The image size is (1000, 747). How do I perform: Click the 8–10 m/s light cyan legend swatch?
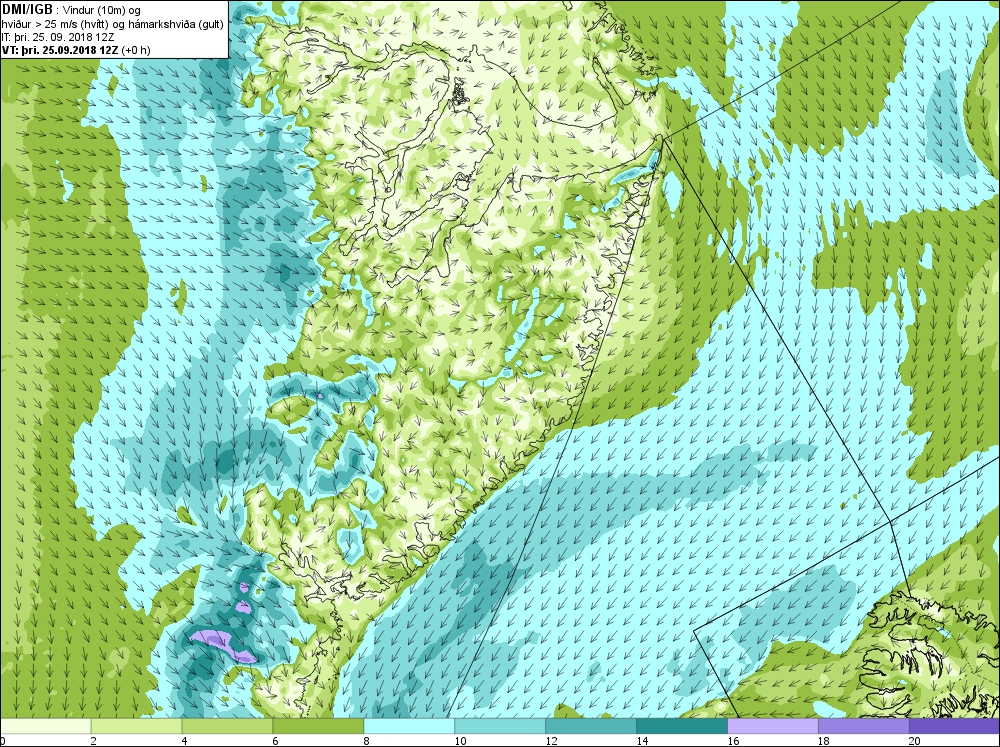tap(409, 726)
